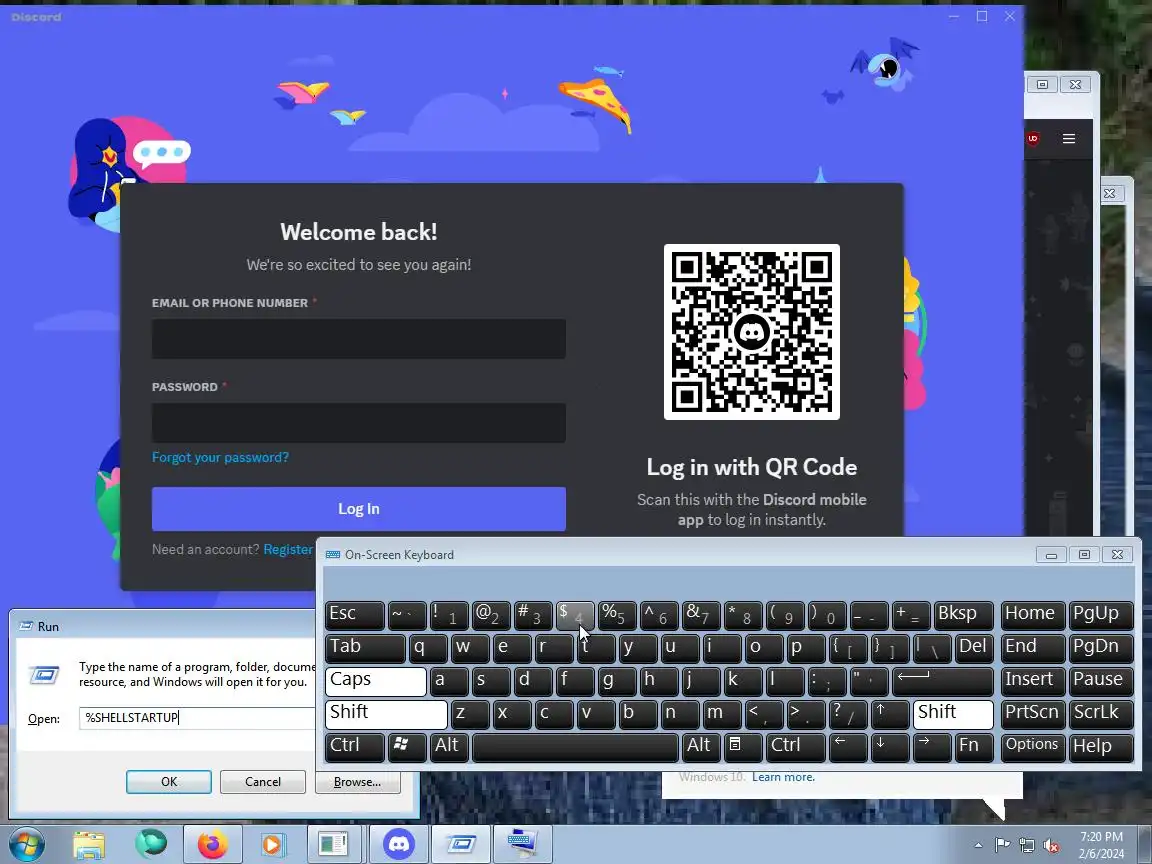
Task: Click Browse in the Run dialog
Action: click(x=357, y=782)
